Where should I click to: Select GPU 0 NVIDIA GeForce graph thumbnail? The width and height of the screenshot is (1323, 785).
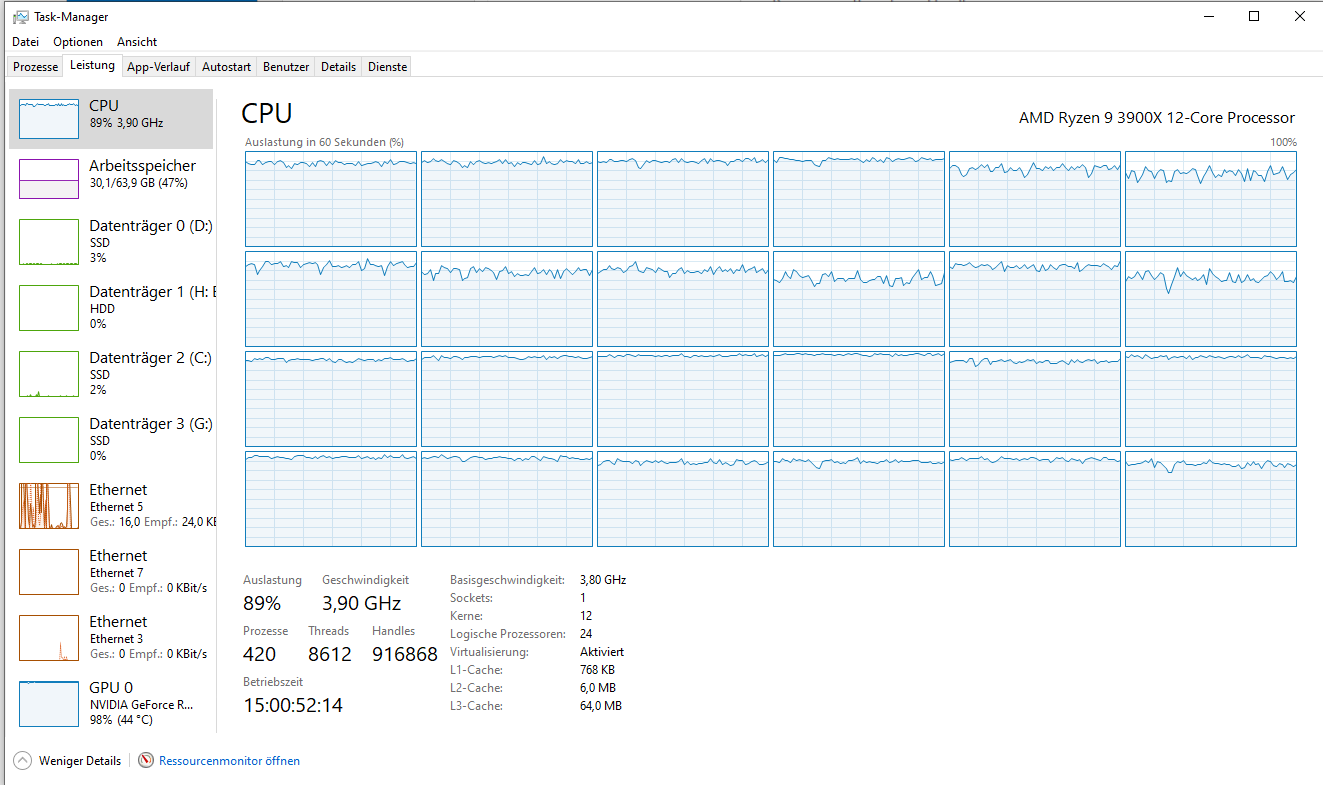click(49, 704)
